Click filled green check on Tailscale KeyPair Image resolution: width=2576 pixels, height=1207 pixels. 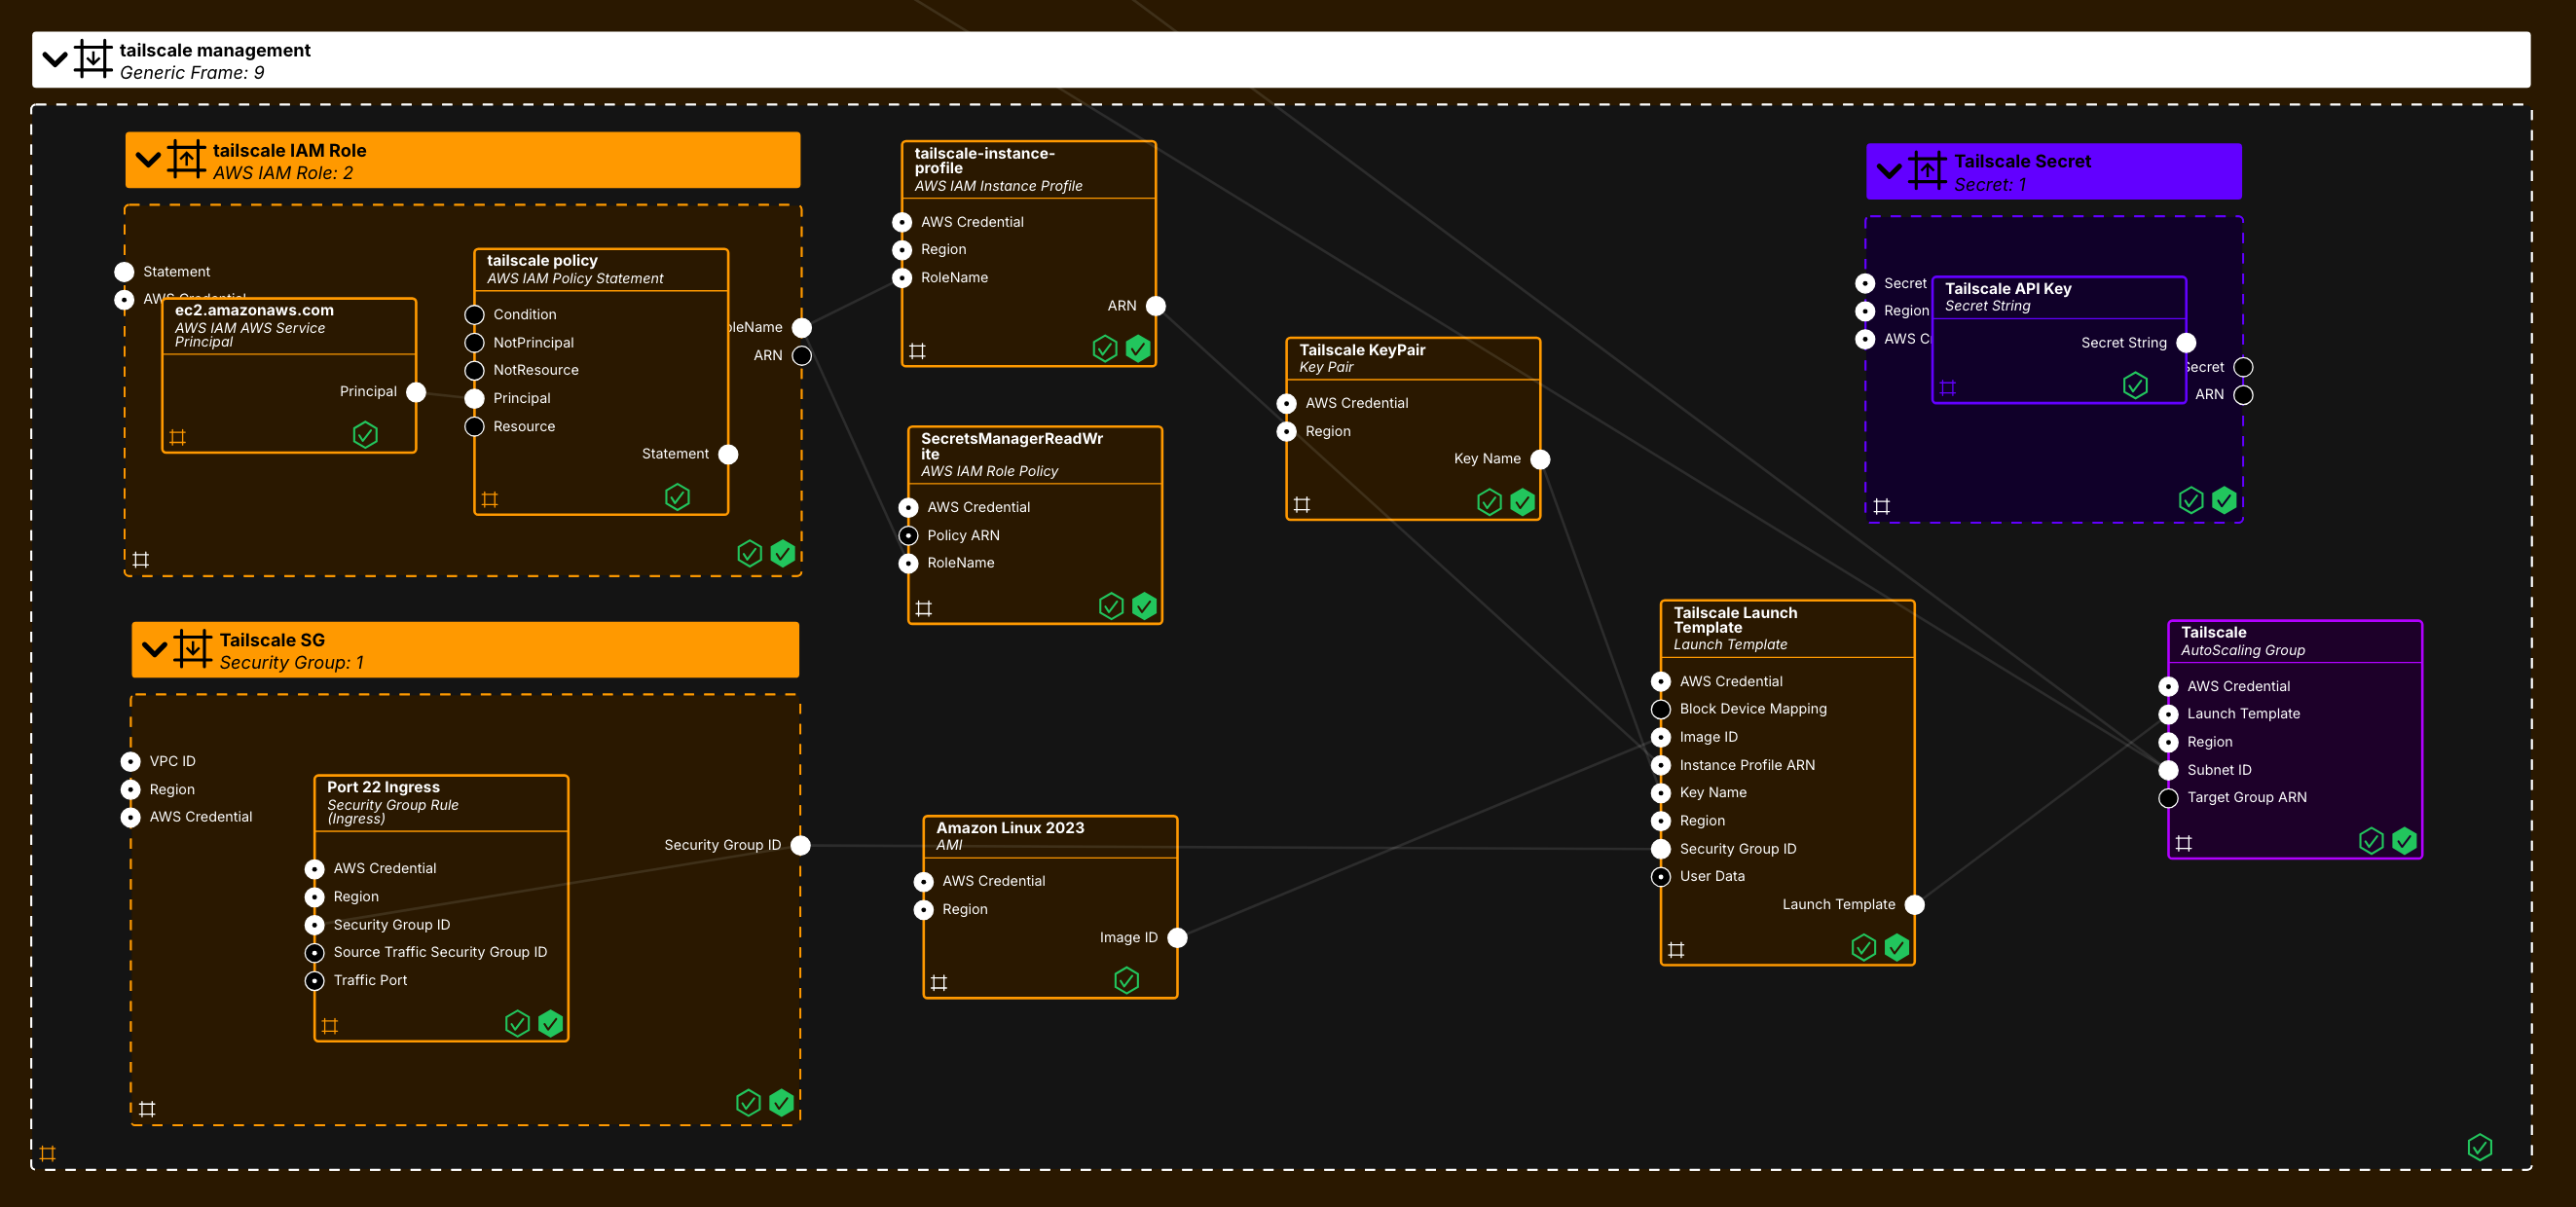[x=1523, y=502]
